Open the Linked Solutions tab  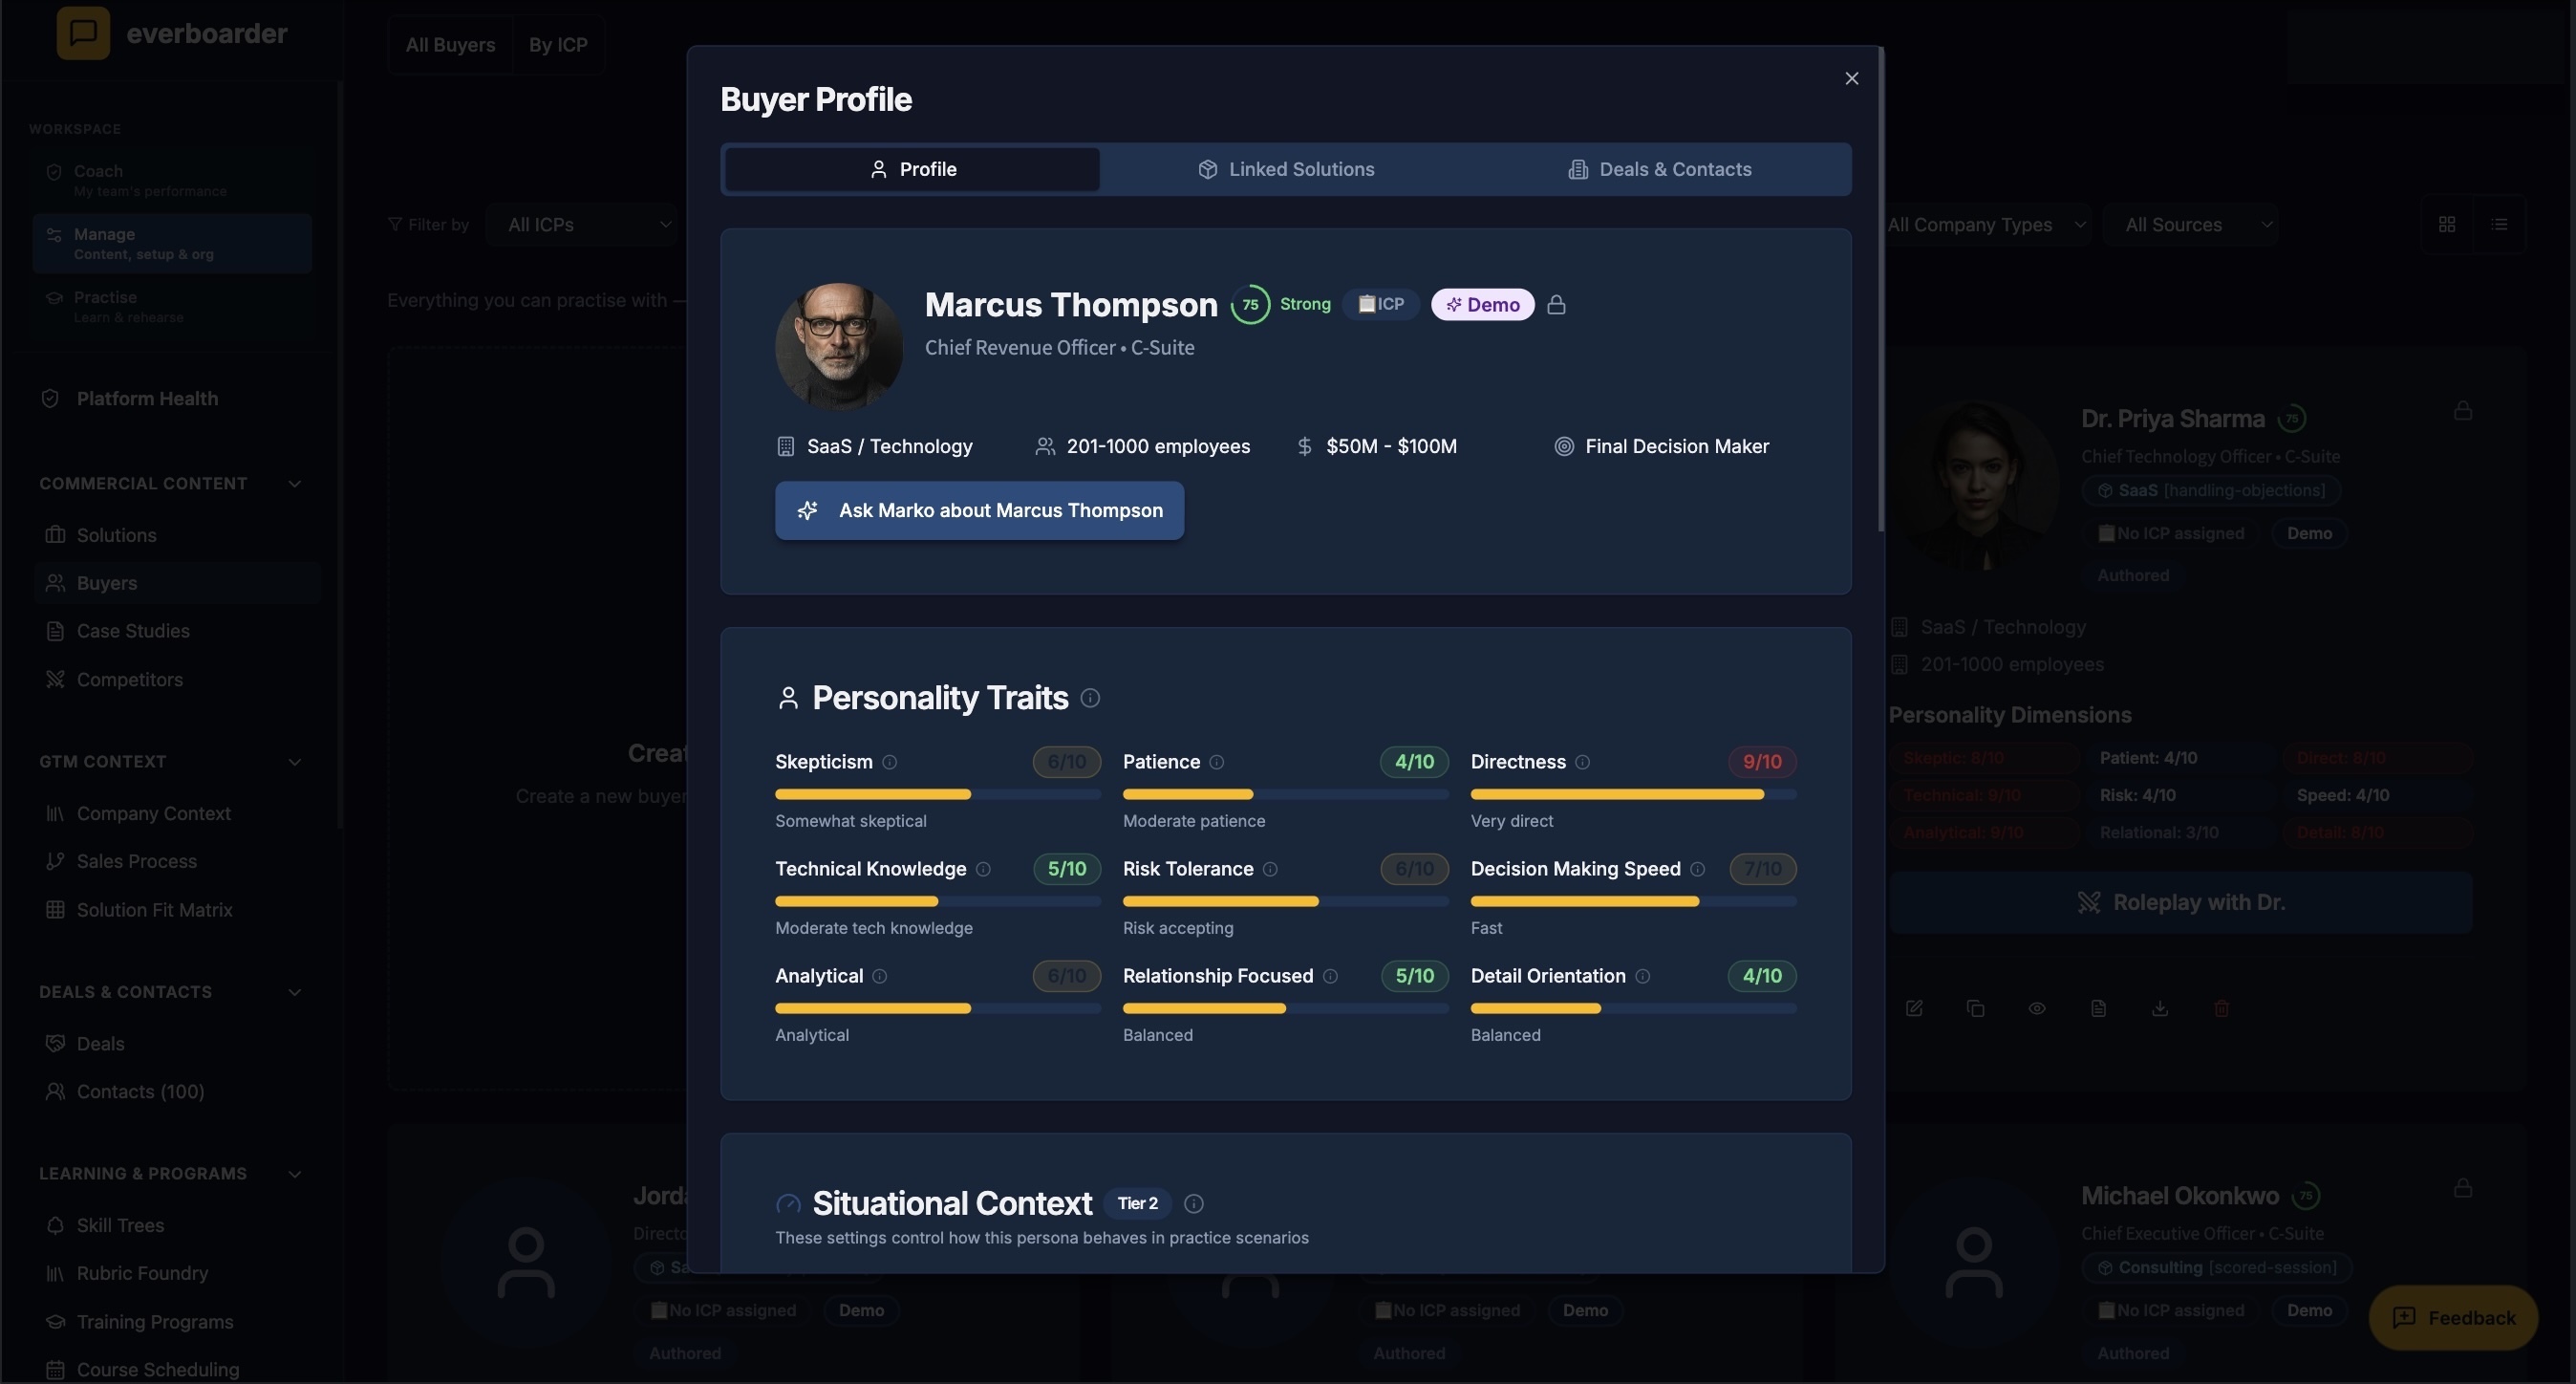pyautogui.click(x=1286, y=169)
